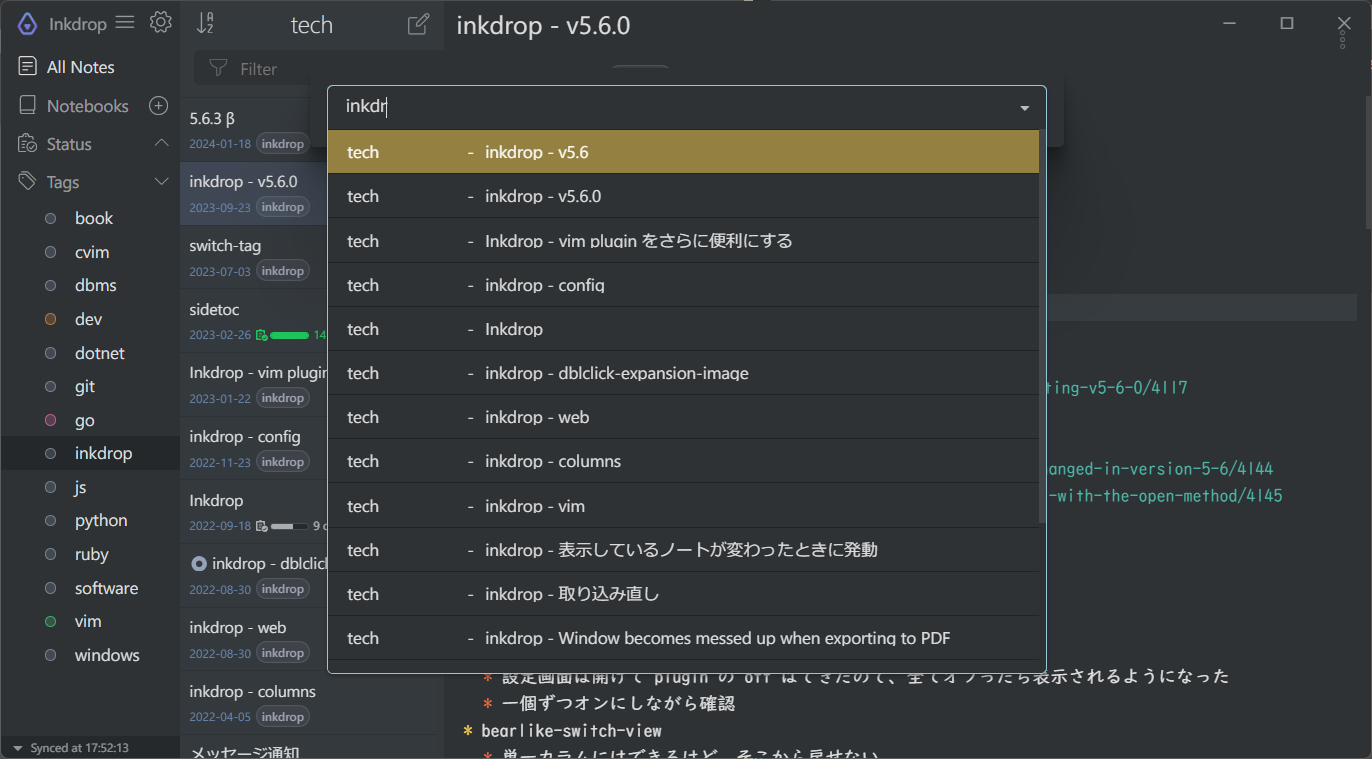Choose 'inkdrop - 取り込み直し' result
The width and height of the screenshot is (1372, 759).
[683, 594]
